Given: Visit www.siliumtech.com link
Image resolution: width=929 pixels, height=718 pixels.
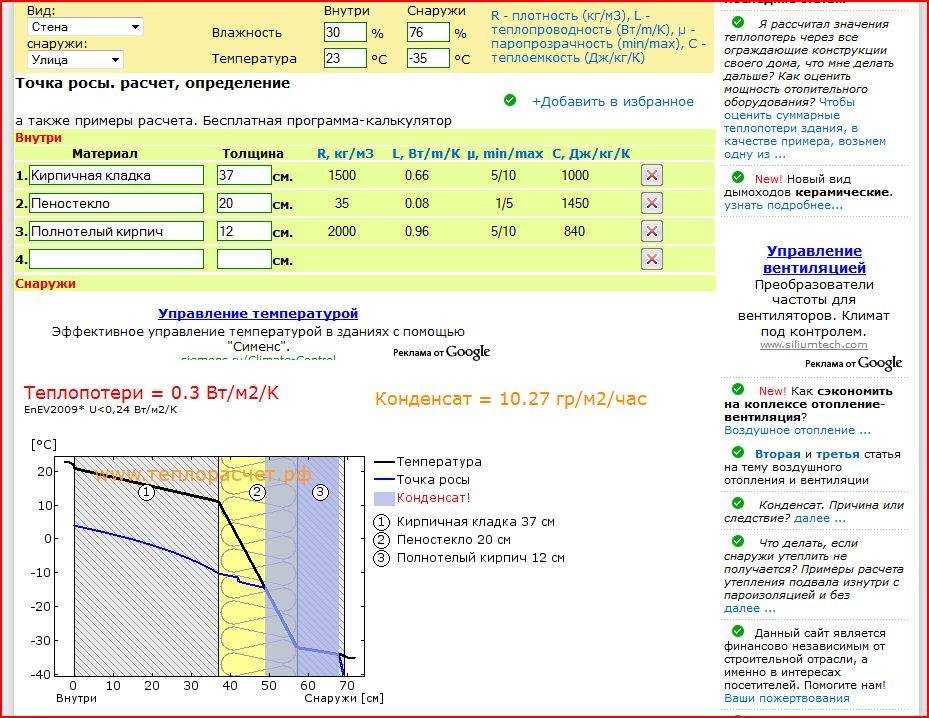Looking at the screenshot, I should pos(813,345).
